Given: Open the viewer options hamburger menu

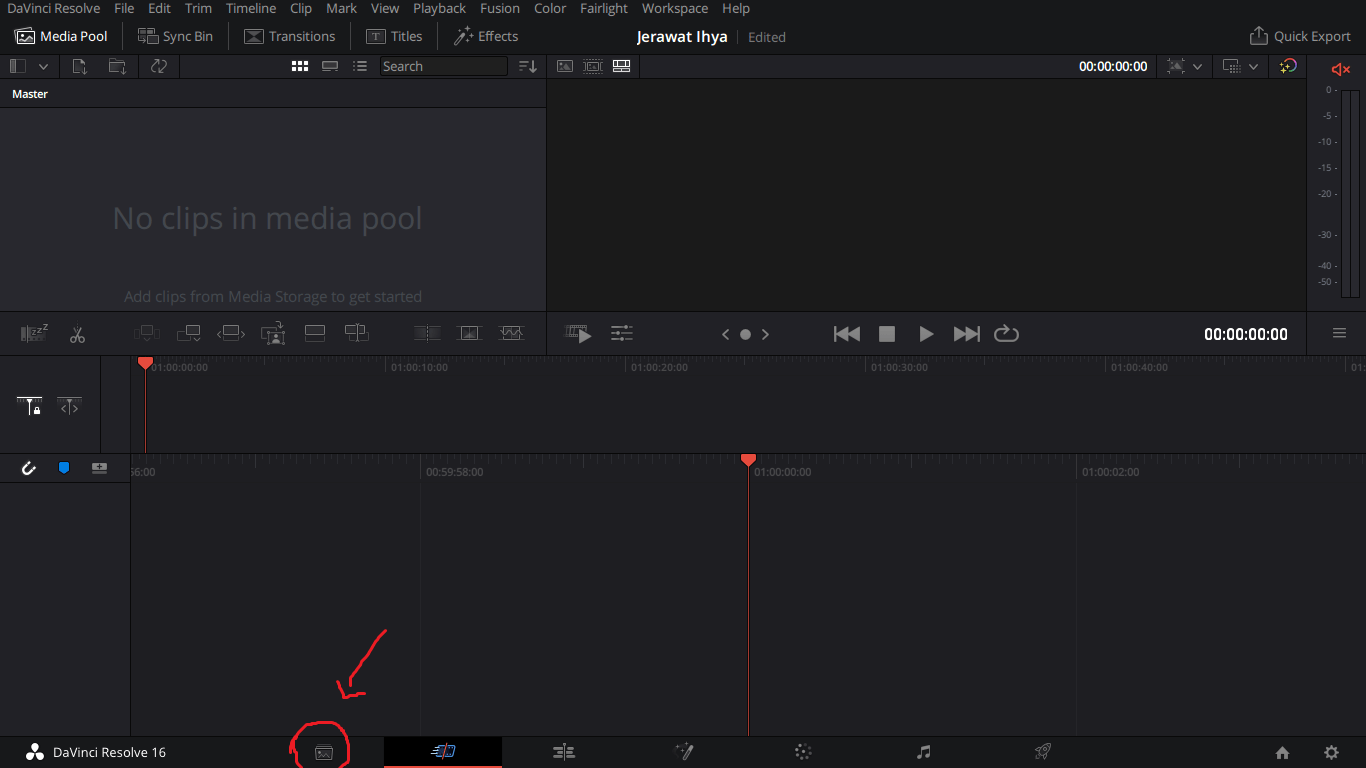Looking at the screenshot, I should pos(1339,334).
